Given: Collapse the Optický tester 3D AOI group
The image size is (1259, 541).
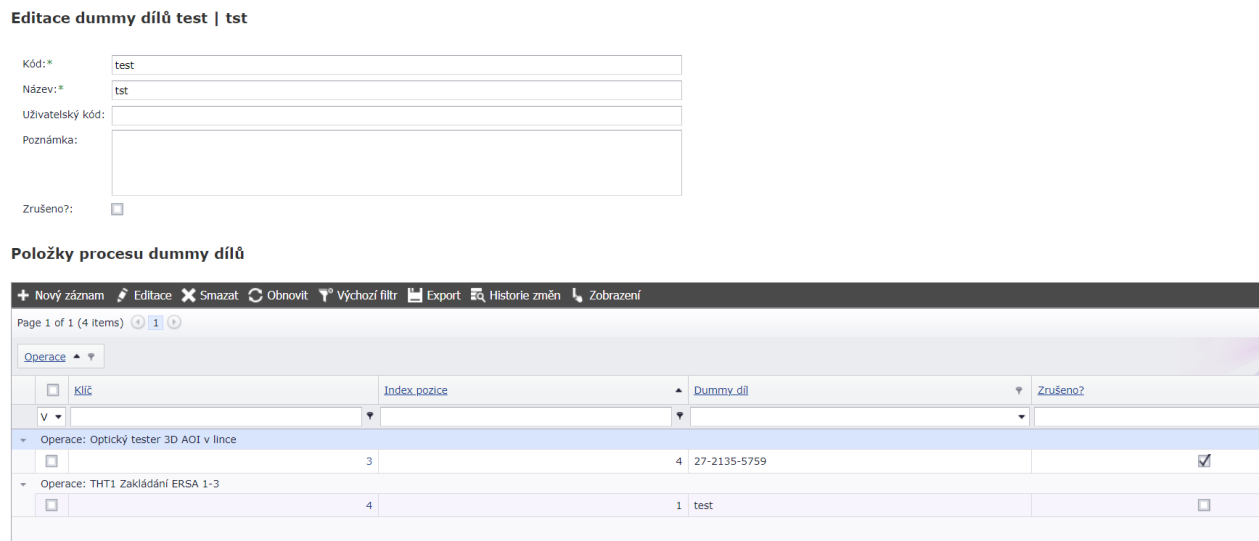Looking at the screenshot, I should tap(23, 440).
